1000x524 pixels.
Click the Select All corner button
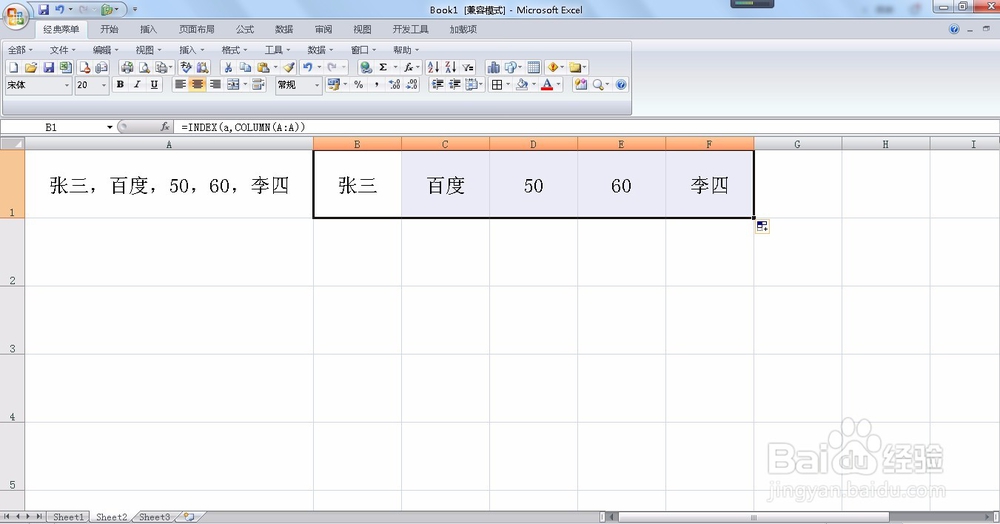pos(12,144)
